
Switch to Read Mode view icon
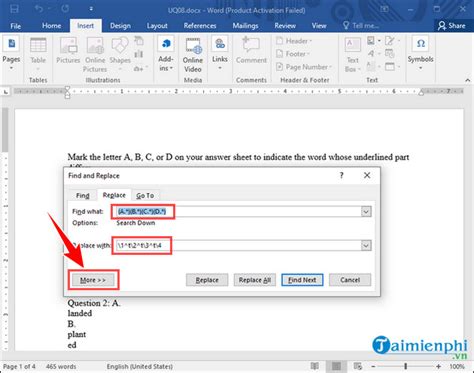[x=314, y=366]
